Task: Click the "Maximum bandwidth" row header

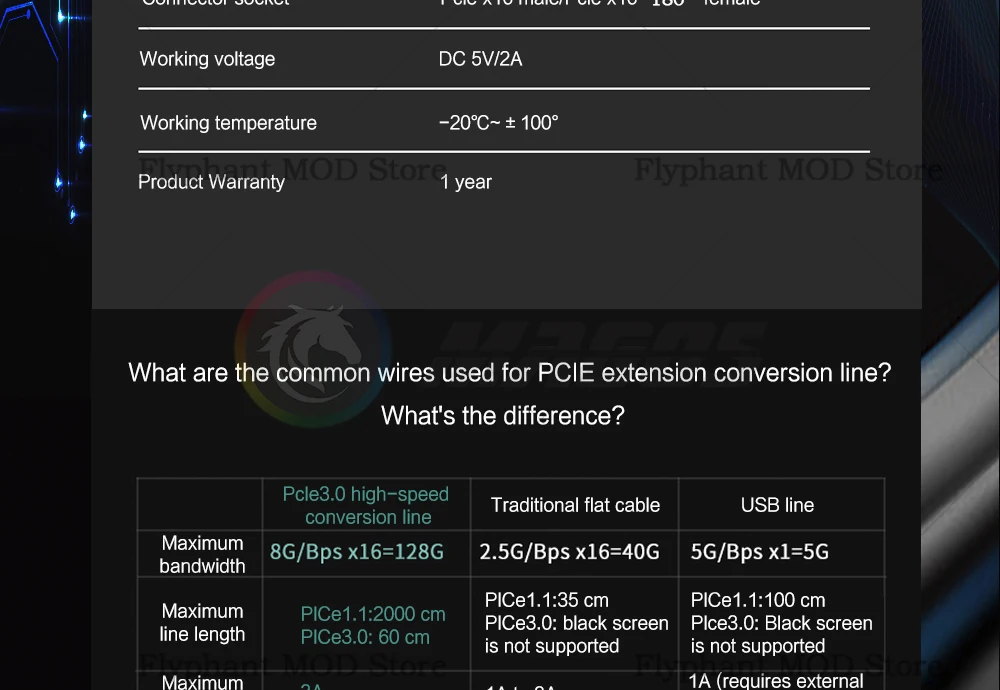Action: point(202,554)
